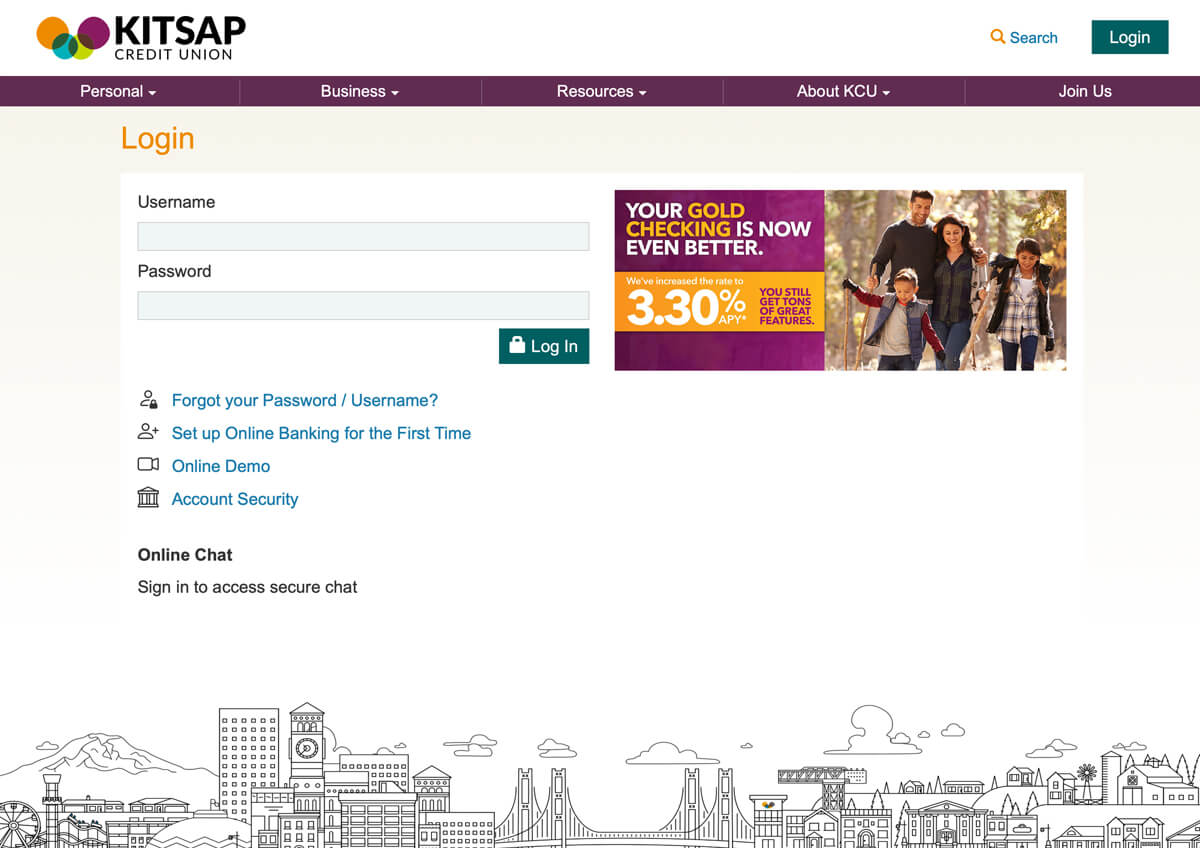Viewport: 1200px width, 848px height.
Task: Click inside the Username input field
Action: [363, 236]
